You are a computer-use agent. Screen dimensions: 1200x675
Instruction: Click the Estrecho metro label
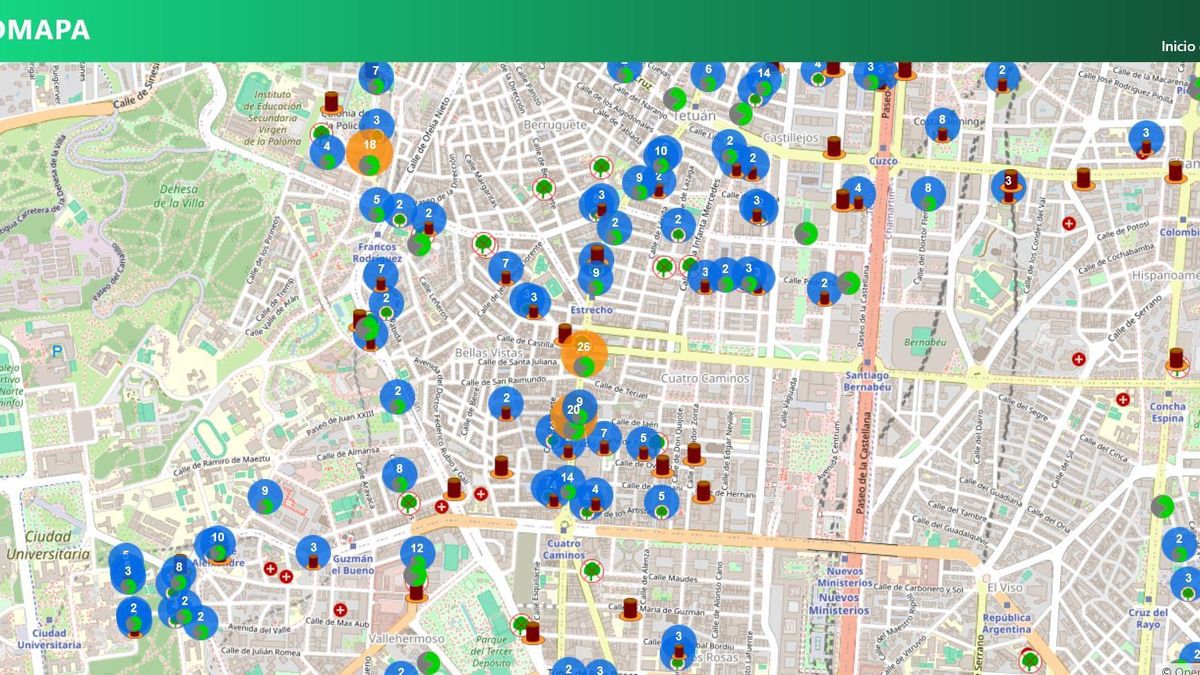tap(590, 310)
